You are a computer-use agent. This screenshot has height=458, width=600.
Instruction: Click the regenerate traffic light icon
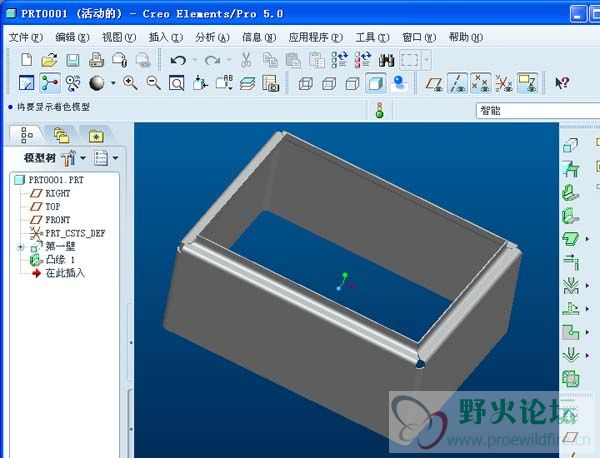[379, 110]
